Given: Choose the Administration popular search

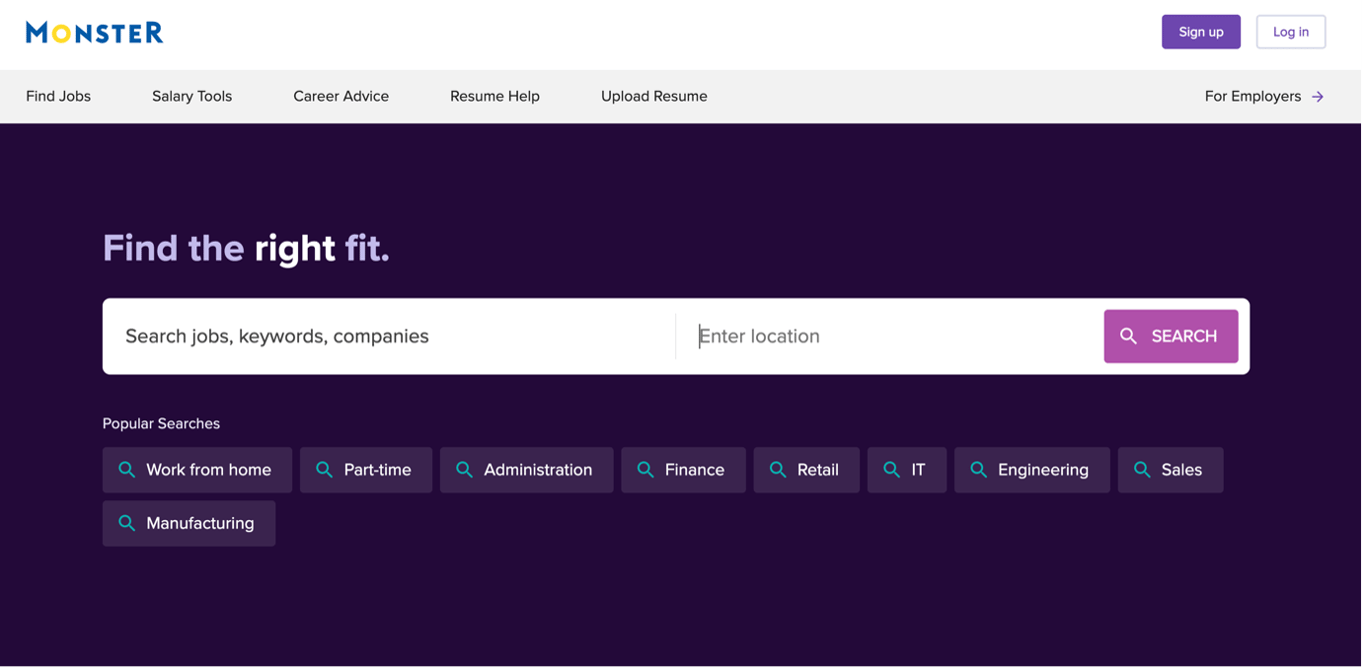Looking at the screenshot, I should click(528, 471).
